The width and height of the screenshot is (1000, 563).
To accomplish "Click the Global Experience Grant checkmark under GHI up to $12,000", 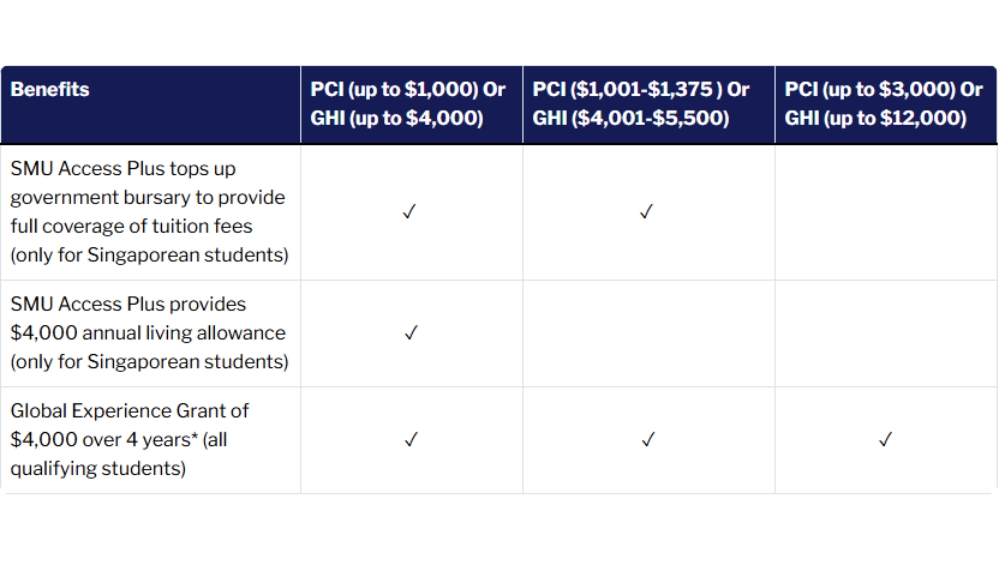I will pyautogui.click(x=885, y=440).
